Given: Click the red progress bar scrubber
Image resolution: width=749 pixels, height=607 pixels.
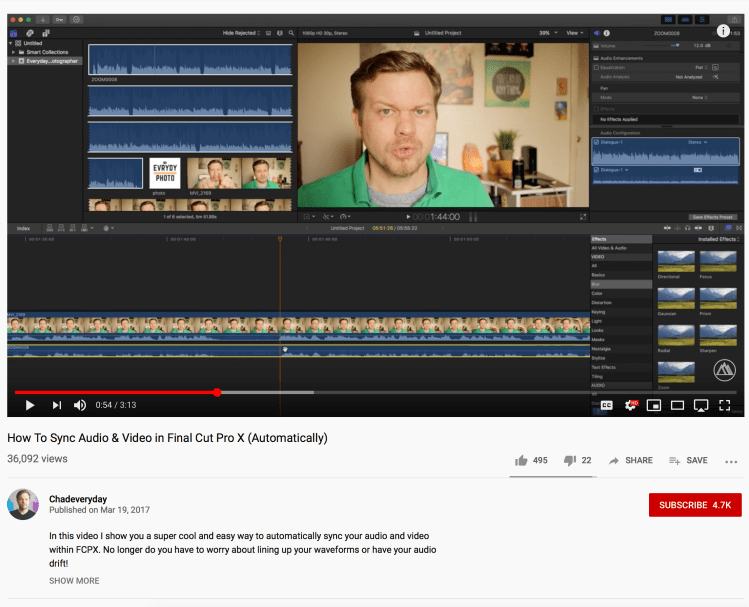Looking at the screenshot, I should [x=217, y=392].
